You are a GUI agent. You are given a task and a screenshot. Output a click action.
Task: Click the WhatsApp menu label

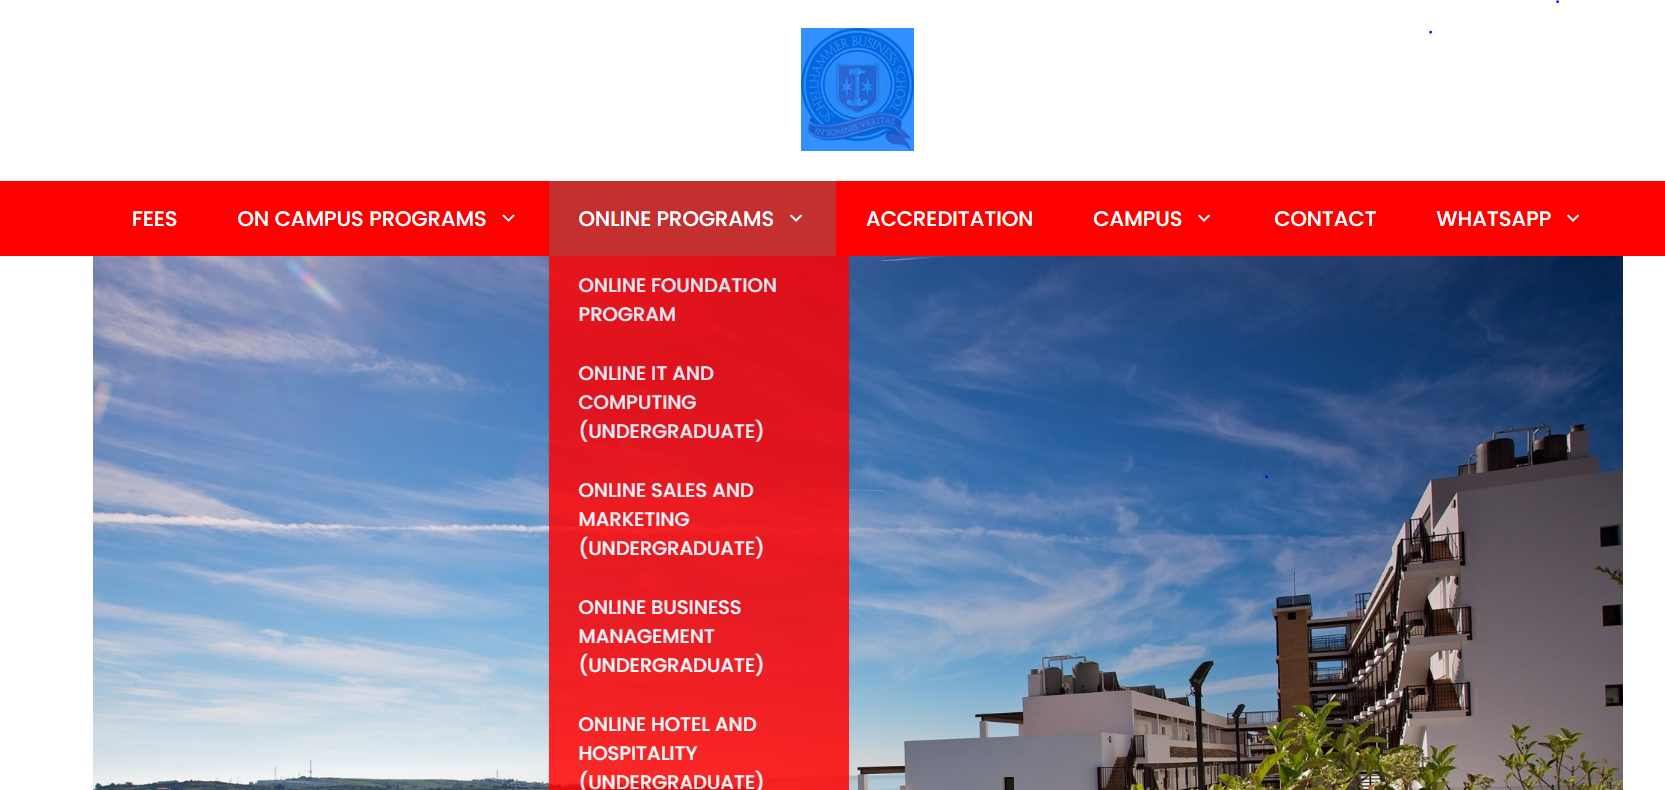pyautogui.click(x=1493, y=219)
